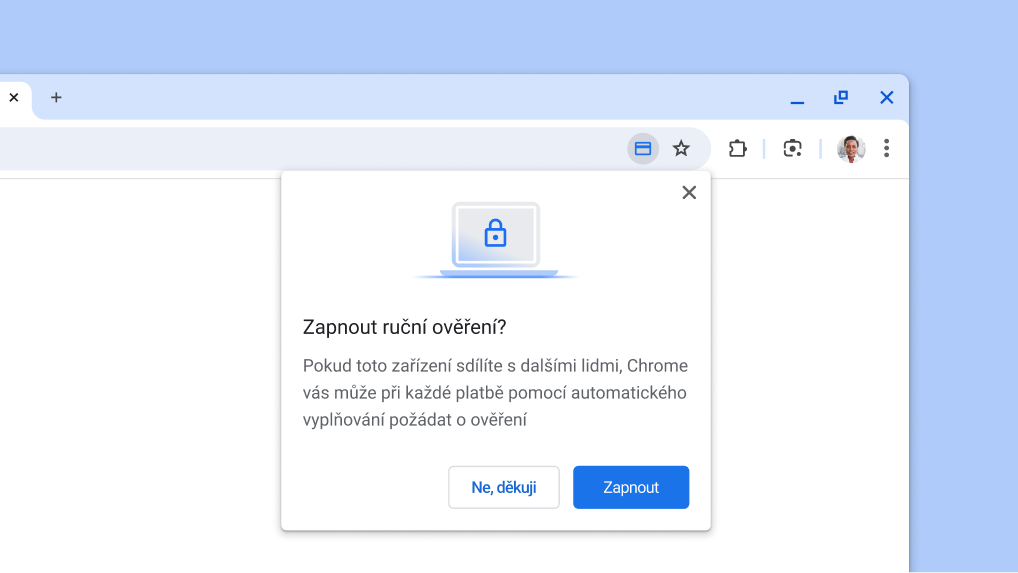
Task: Open the Google Lens screen search icon
Action: pos(792,149)
